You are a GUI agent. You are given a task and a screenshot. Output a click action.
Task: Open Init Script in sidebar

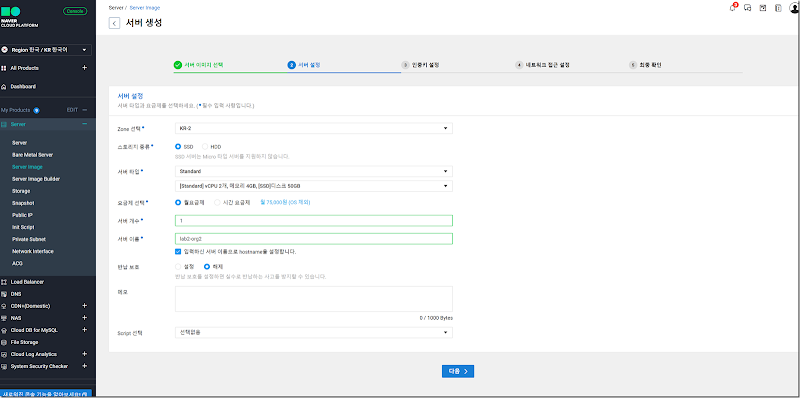pyautogui.click(x=23, y=227)
